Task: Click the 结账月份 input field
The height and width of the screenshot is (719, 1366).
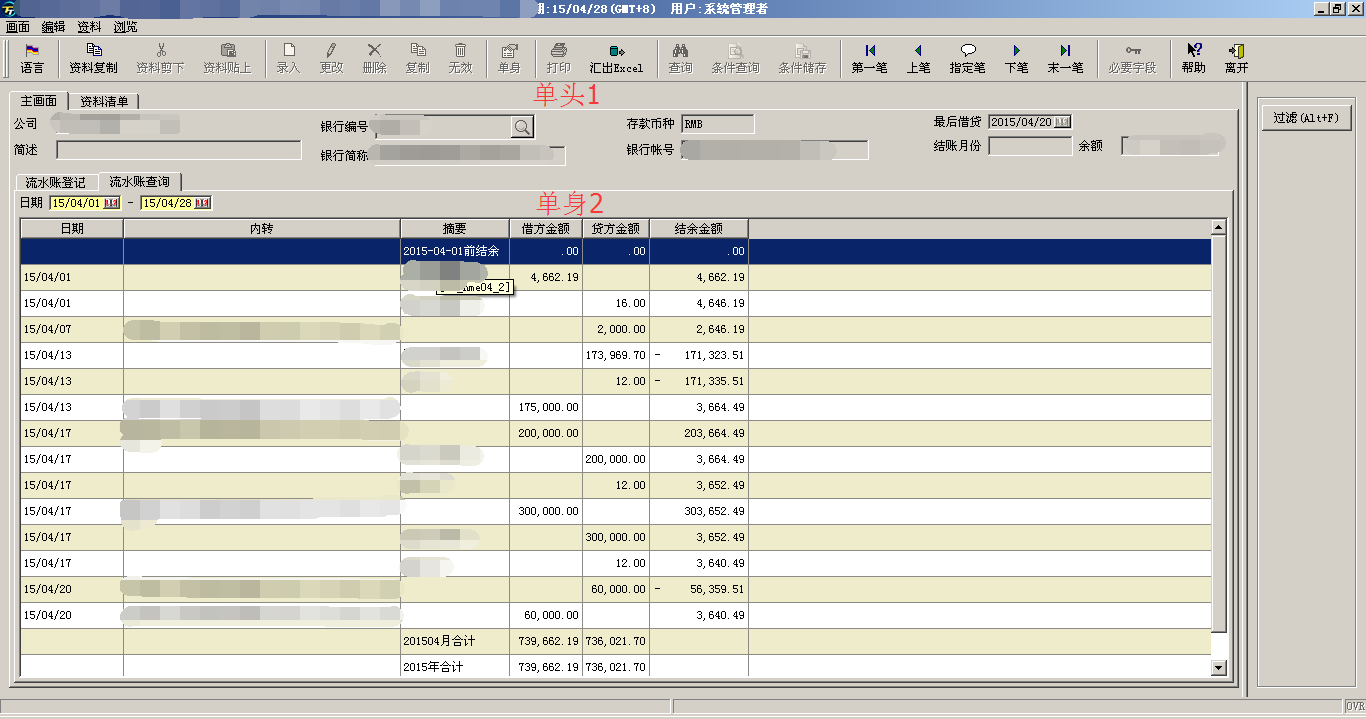Action: coord(1030,146)
